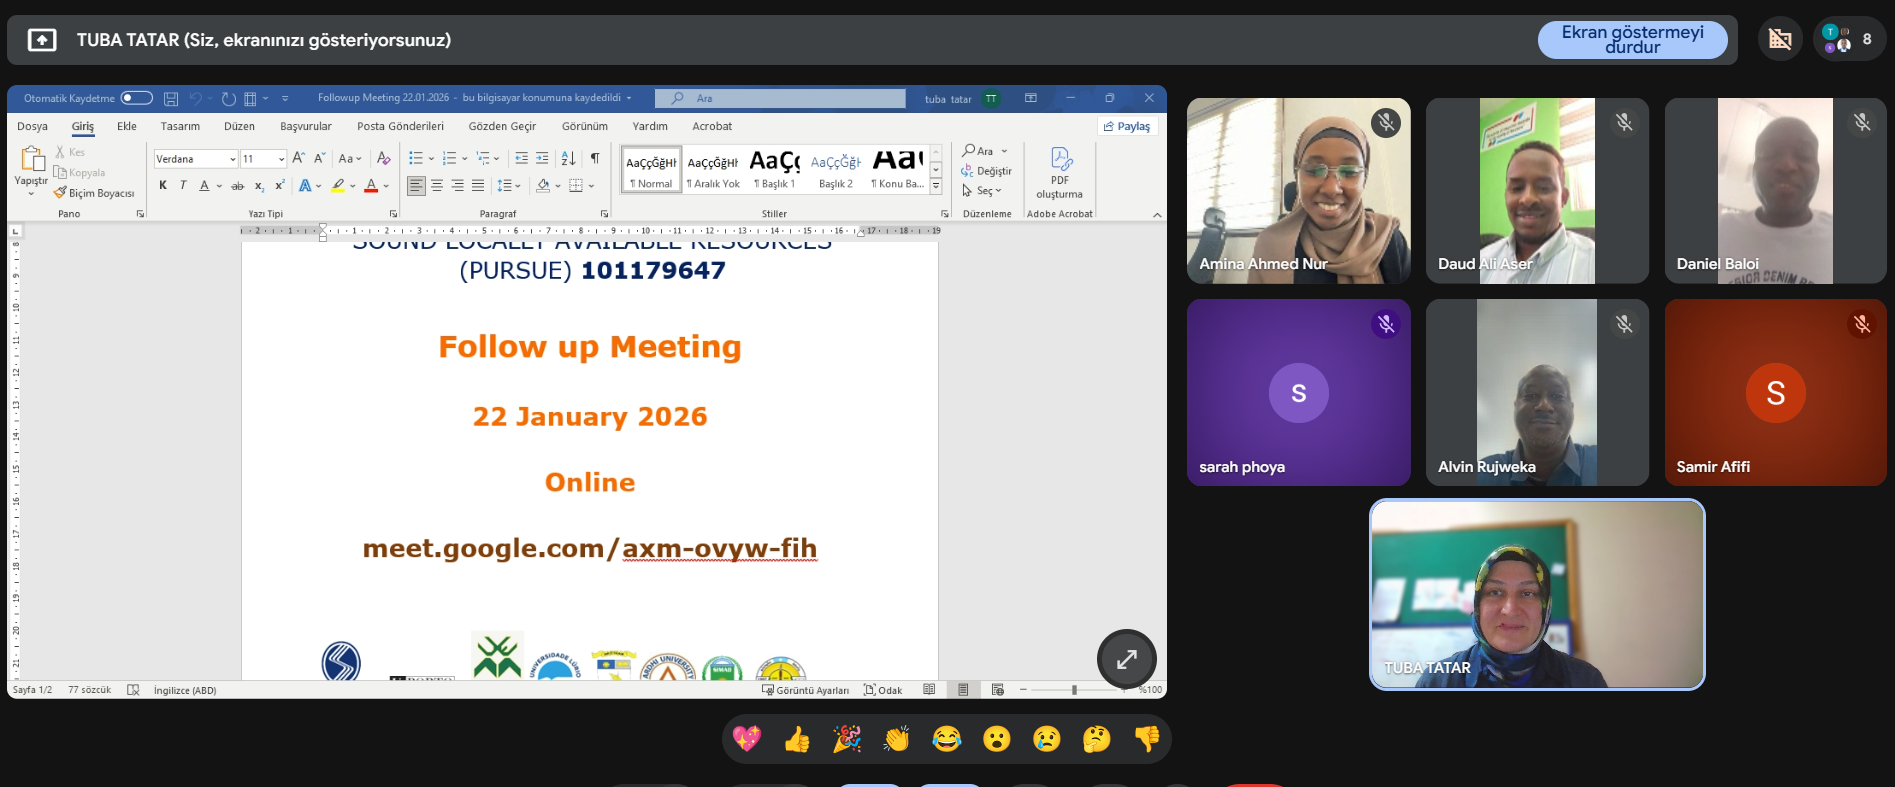Open the Verdana font name dropdown
Viewport: 1895px width, 787px height.
232,159
